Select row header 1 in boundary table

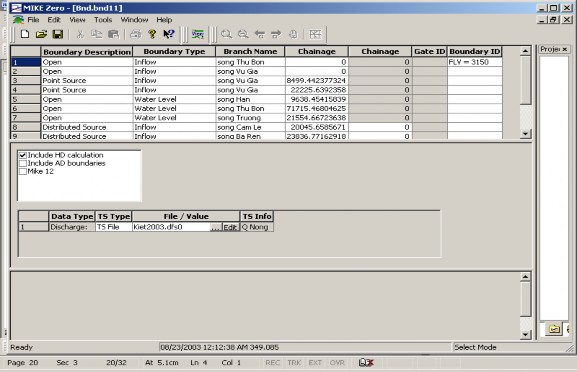point(26,62)
